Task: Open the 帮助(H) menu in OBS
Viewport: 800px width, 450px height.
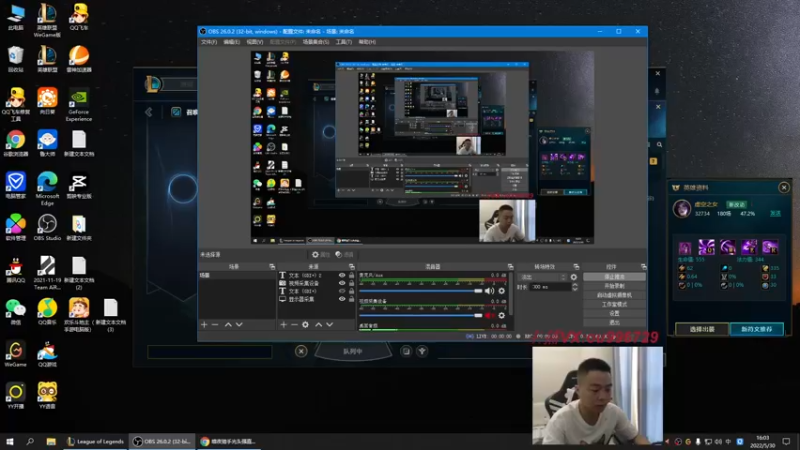Action: tap(367, 42)
